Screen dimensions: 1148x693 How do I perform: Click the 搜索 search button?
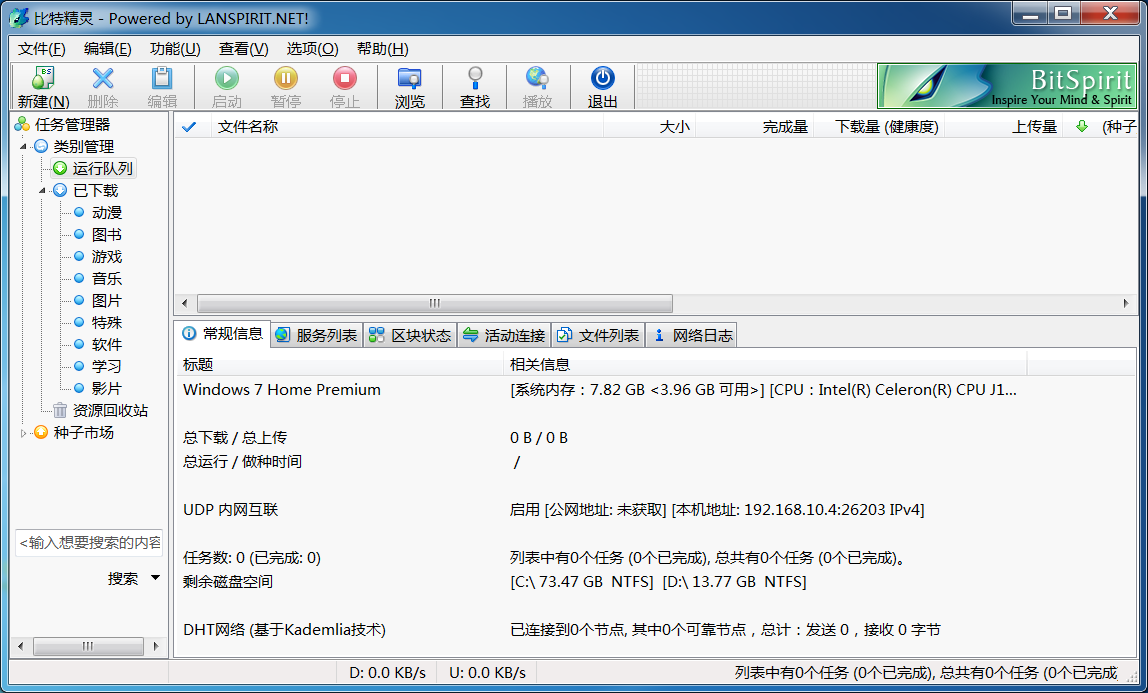[123, 579]
